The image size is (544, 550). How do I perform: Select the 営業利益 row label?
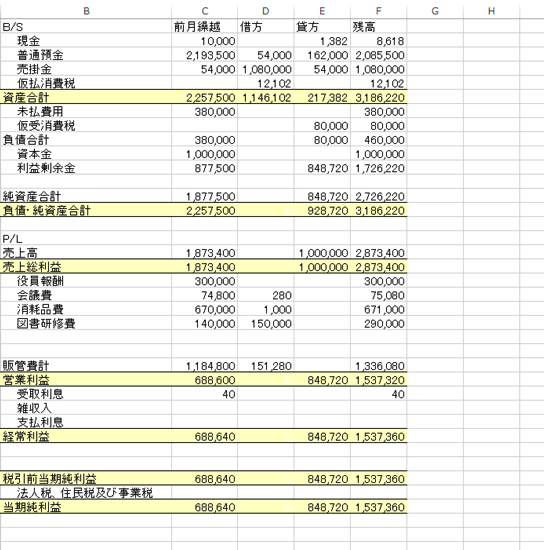pos(86,380)
